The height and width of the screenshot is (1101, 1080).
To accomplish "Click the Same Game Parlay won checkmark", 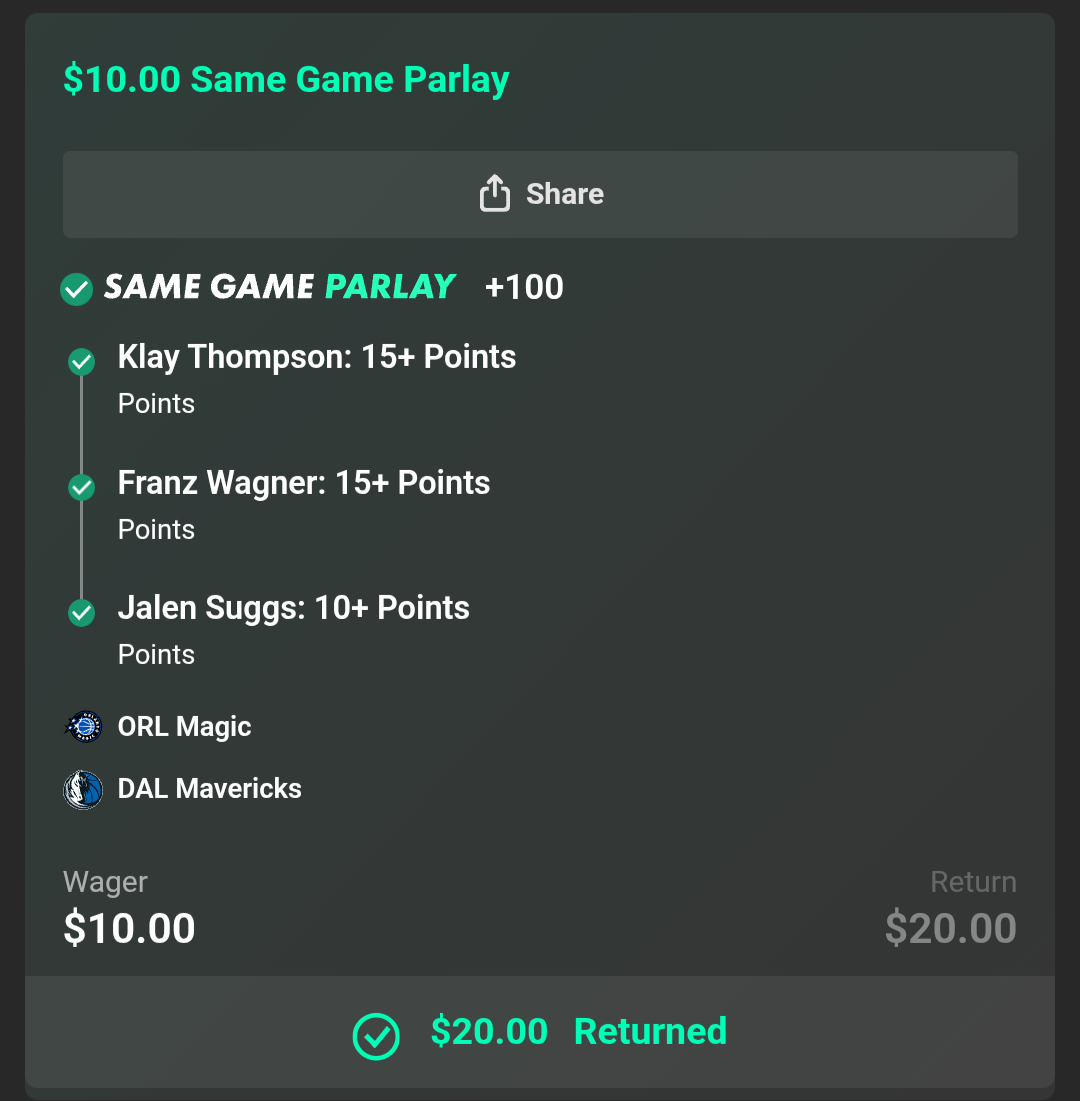I will [x=77, y=290].
